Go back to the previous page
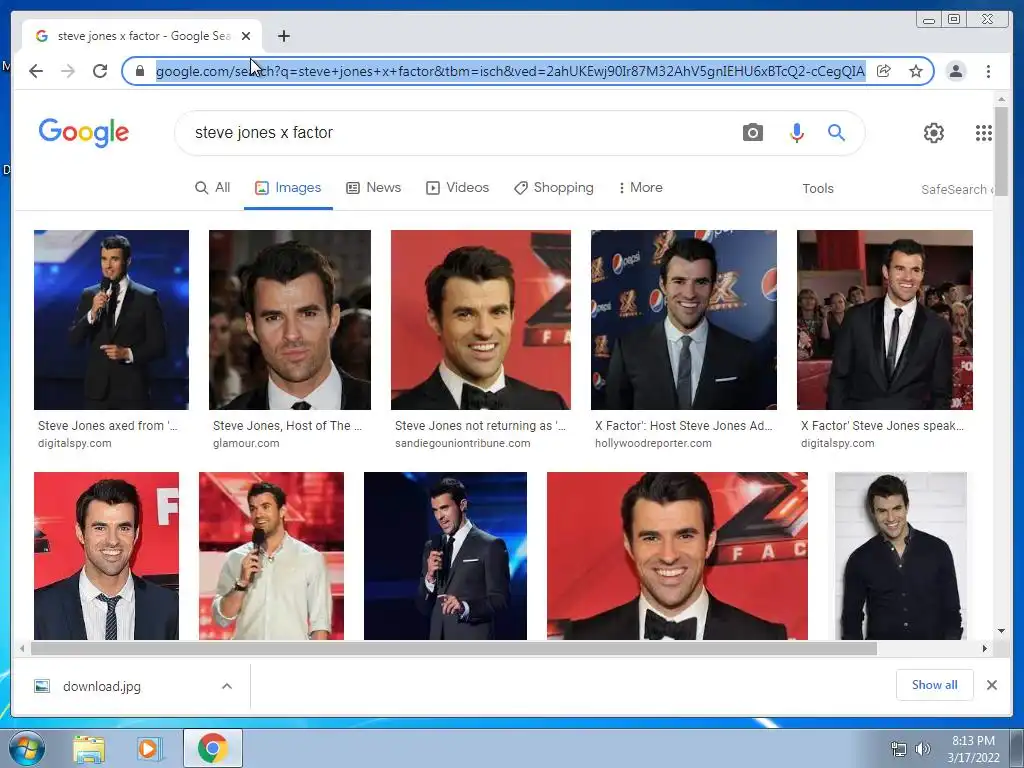This screenshot has width=1024, height=768. click(x=36, y=71)
